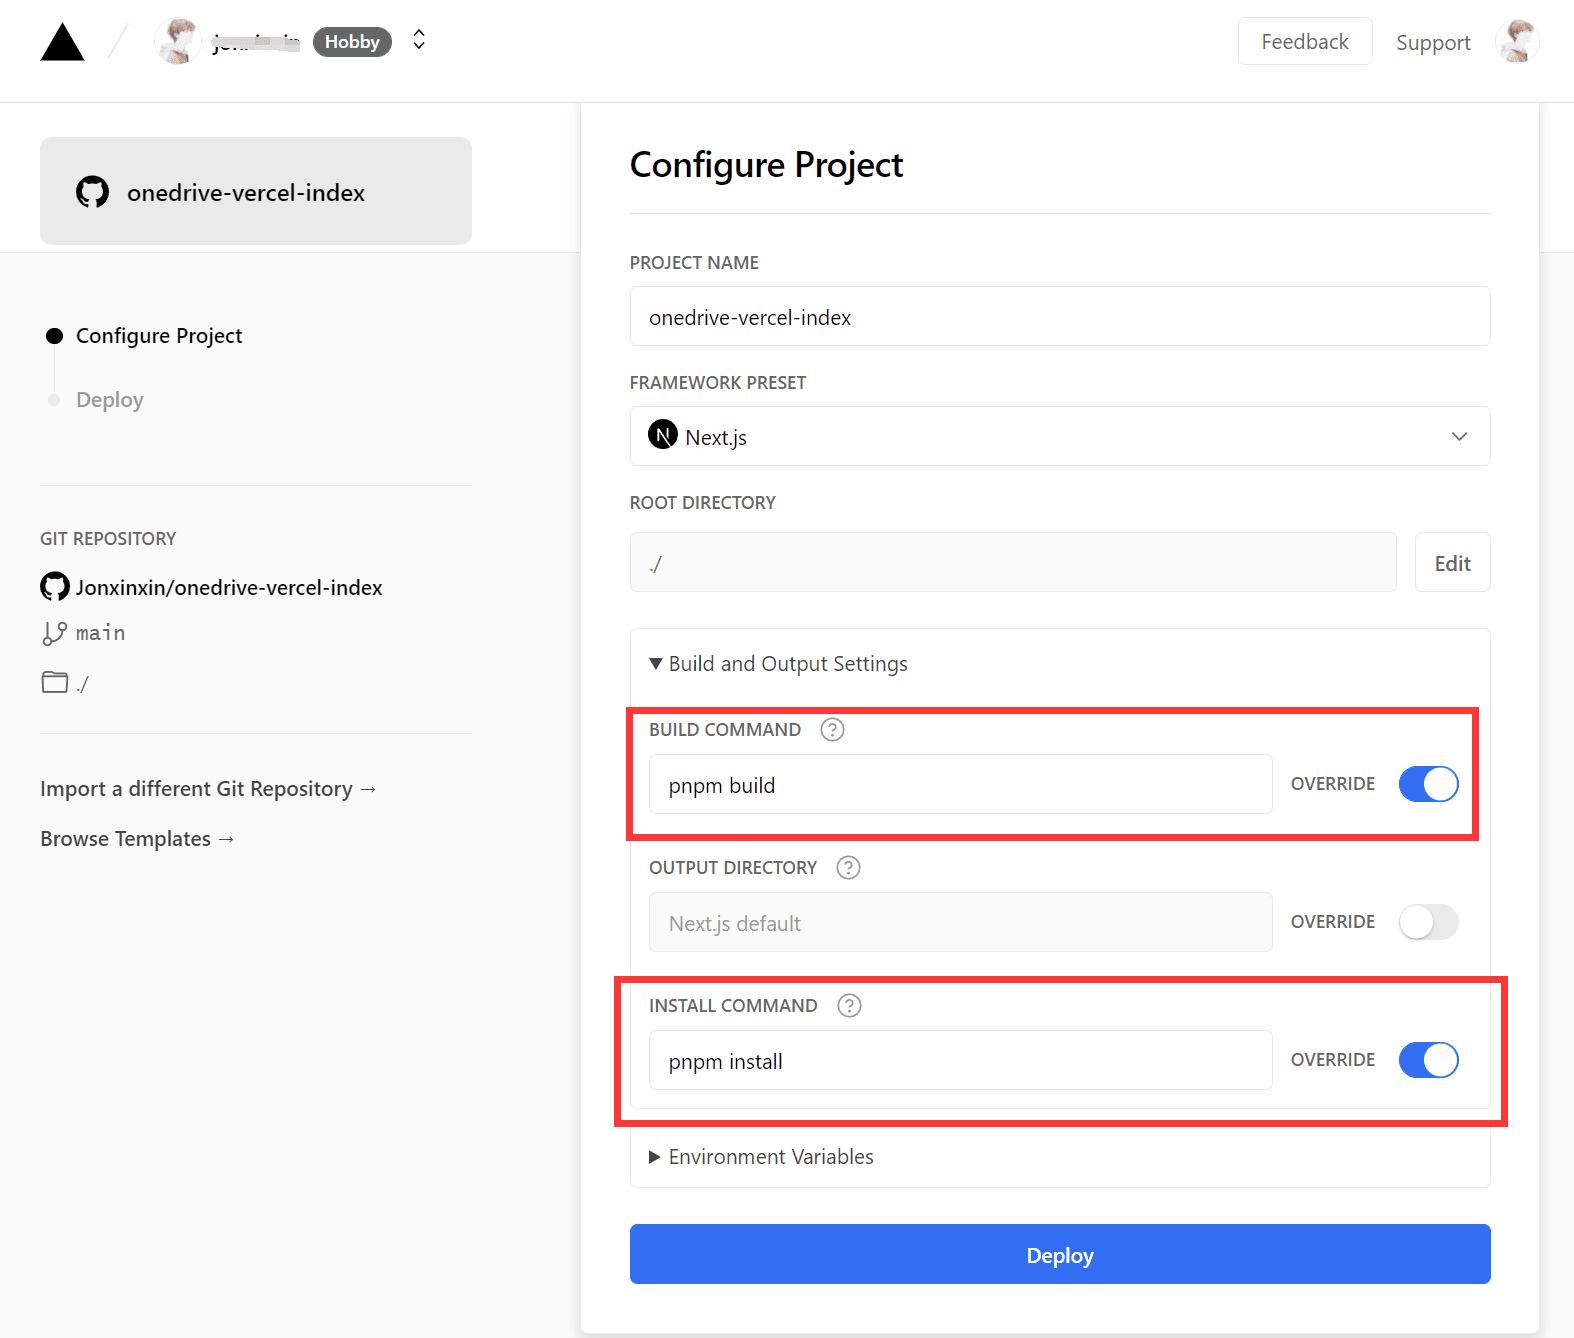Open the Jonxinxin/onedrive-vercel-index repository link
Screen dimensions: 1574x1338
pyautogui.click(x=229, y=588)
